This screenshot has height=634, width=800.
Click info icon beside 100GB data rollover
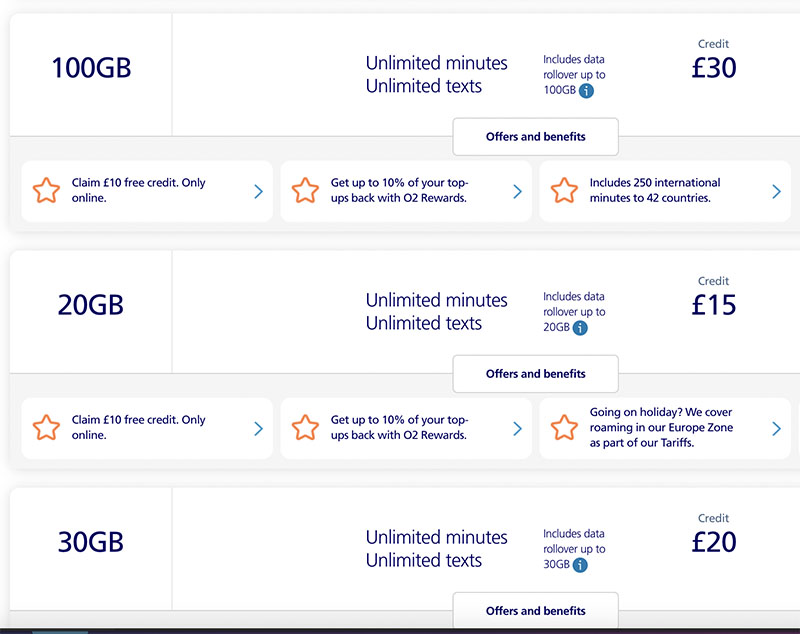point(587,91)
